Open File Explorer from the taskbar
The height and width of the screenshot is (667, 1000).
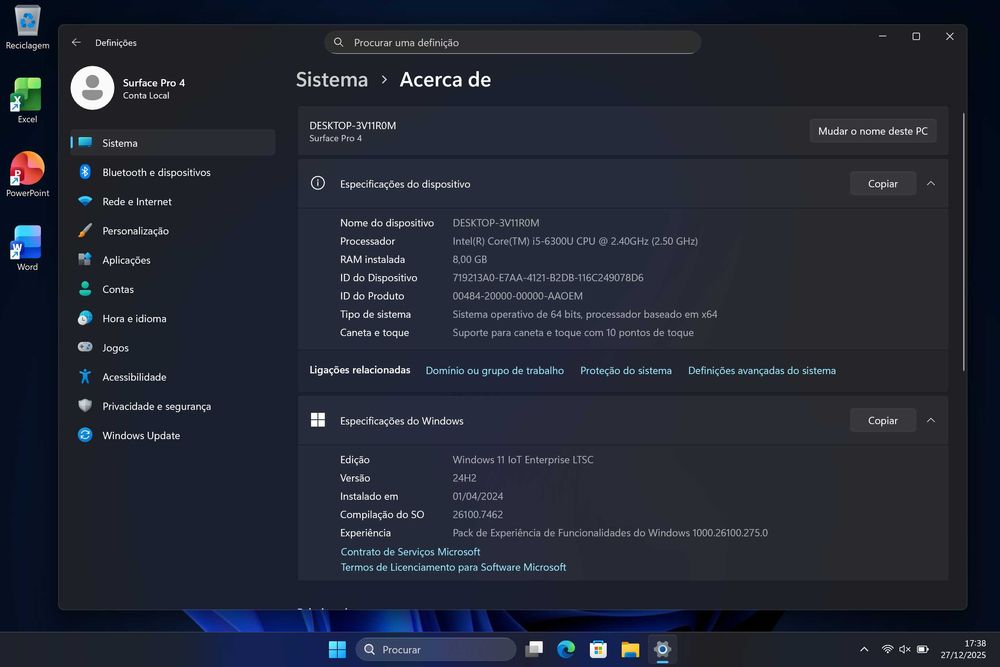click(630, 649)
